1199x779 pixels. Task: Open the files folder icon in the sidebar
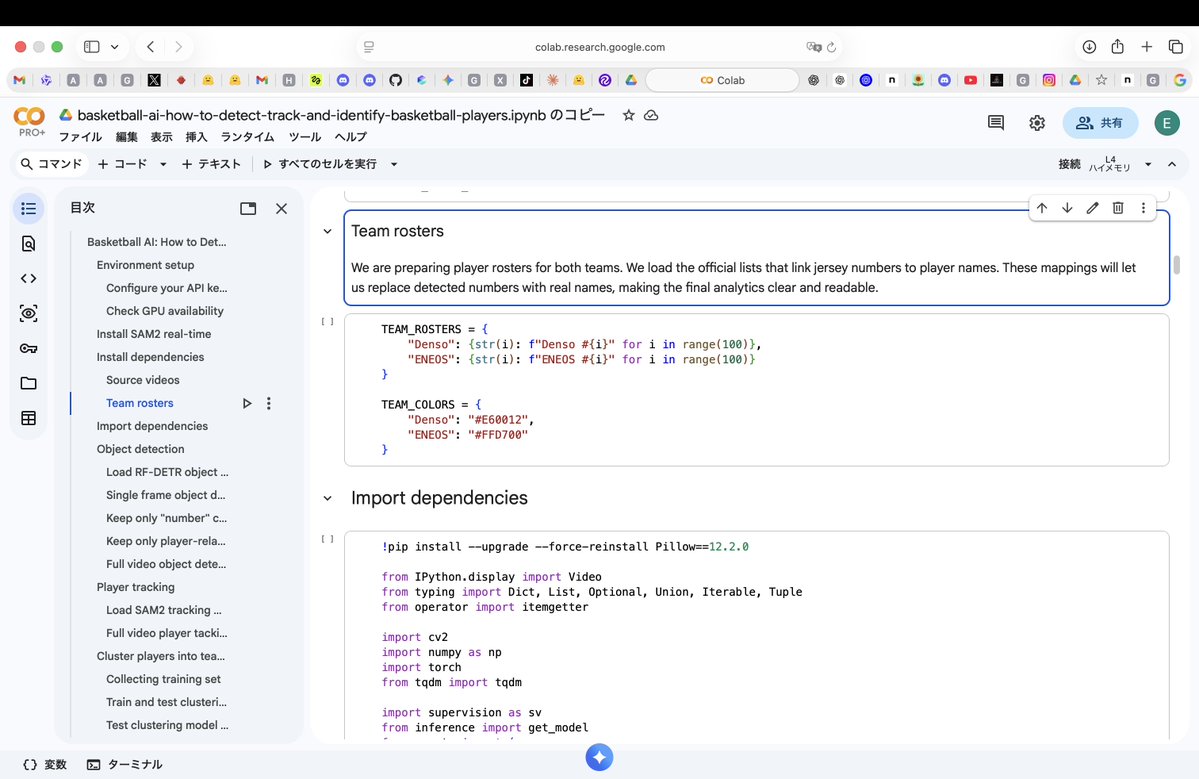pyautogui.click(x=28, y=383)
